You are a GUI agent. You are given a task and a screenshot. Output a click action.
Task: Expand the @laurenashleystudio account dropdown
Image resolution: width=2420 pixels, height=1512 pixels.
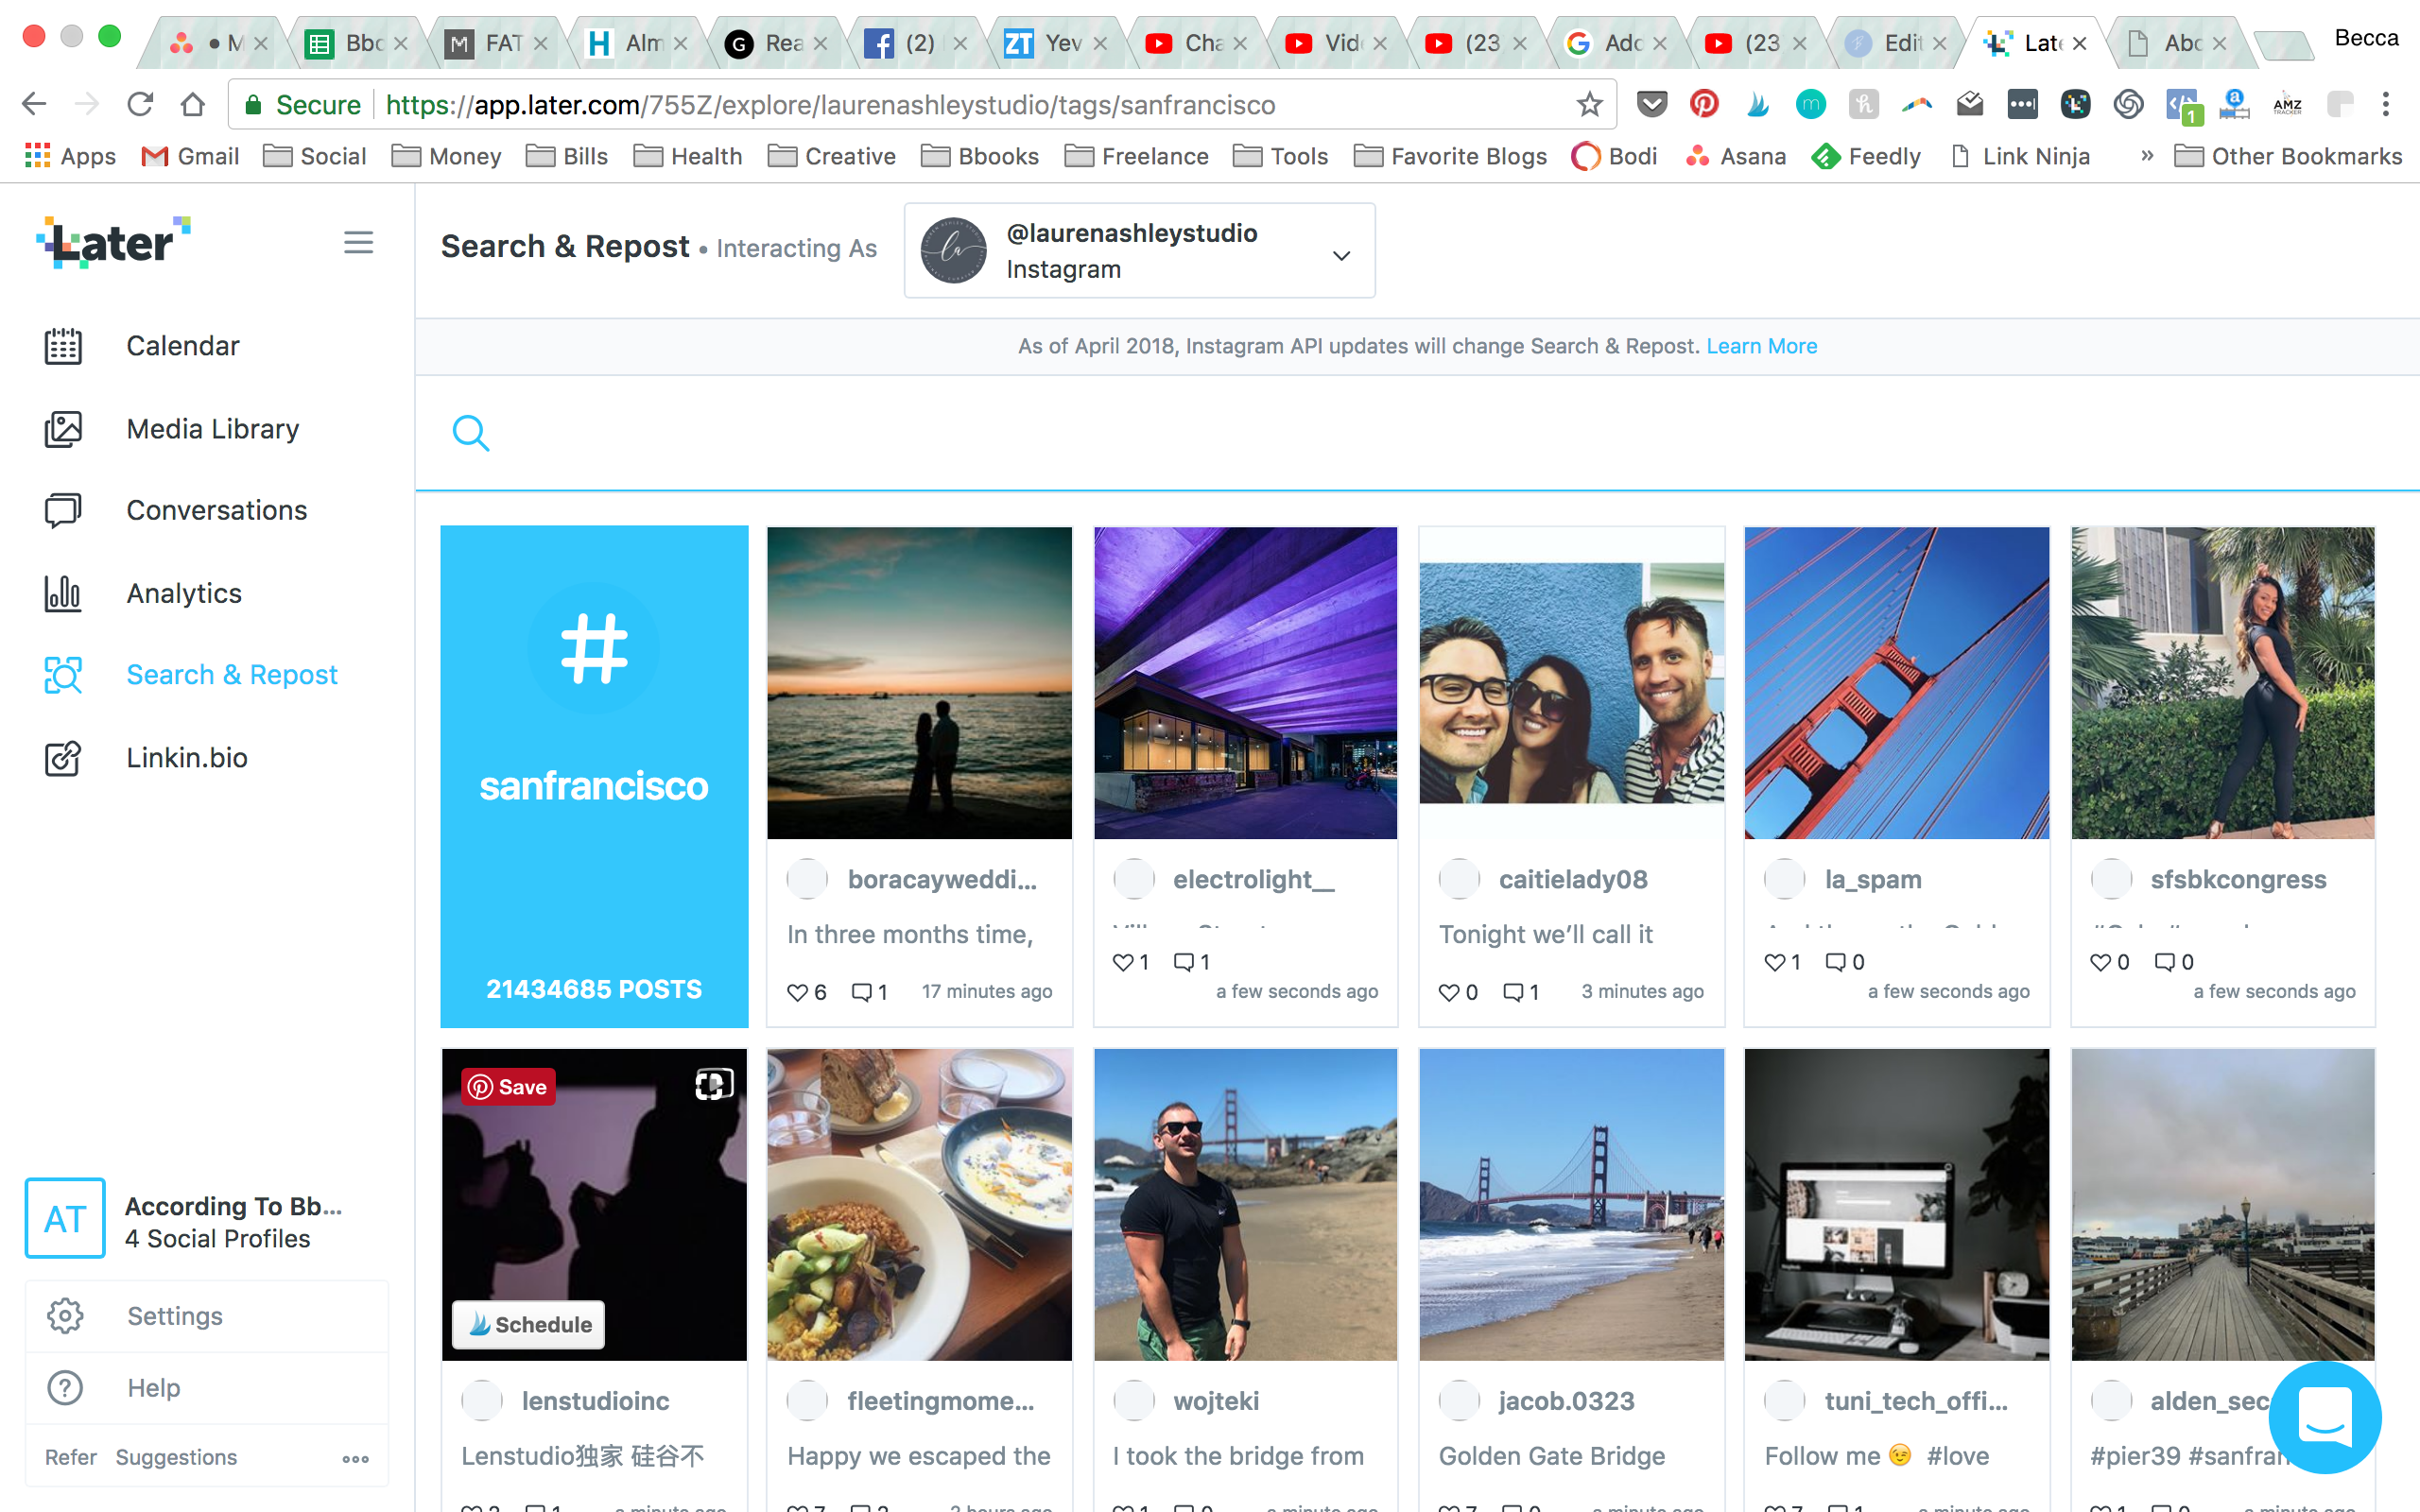click(1139, 251)
